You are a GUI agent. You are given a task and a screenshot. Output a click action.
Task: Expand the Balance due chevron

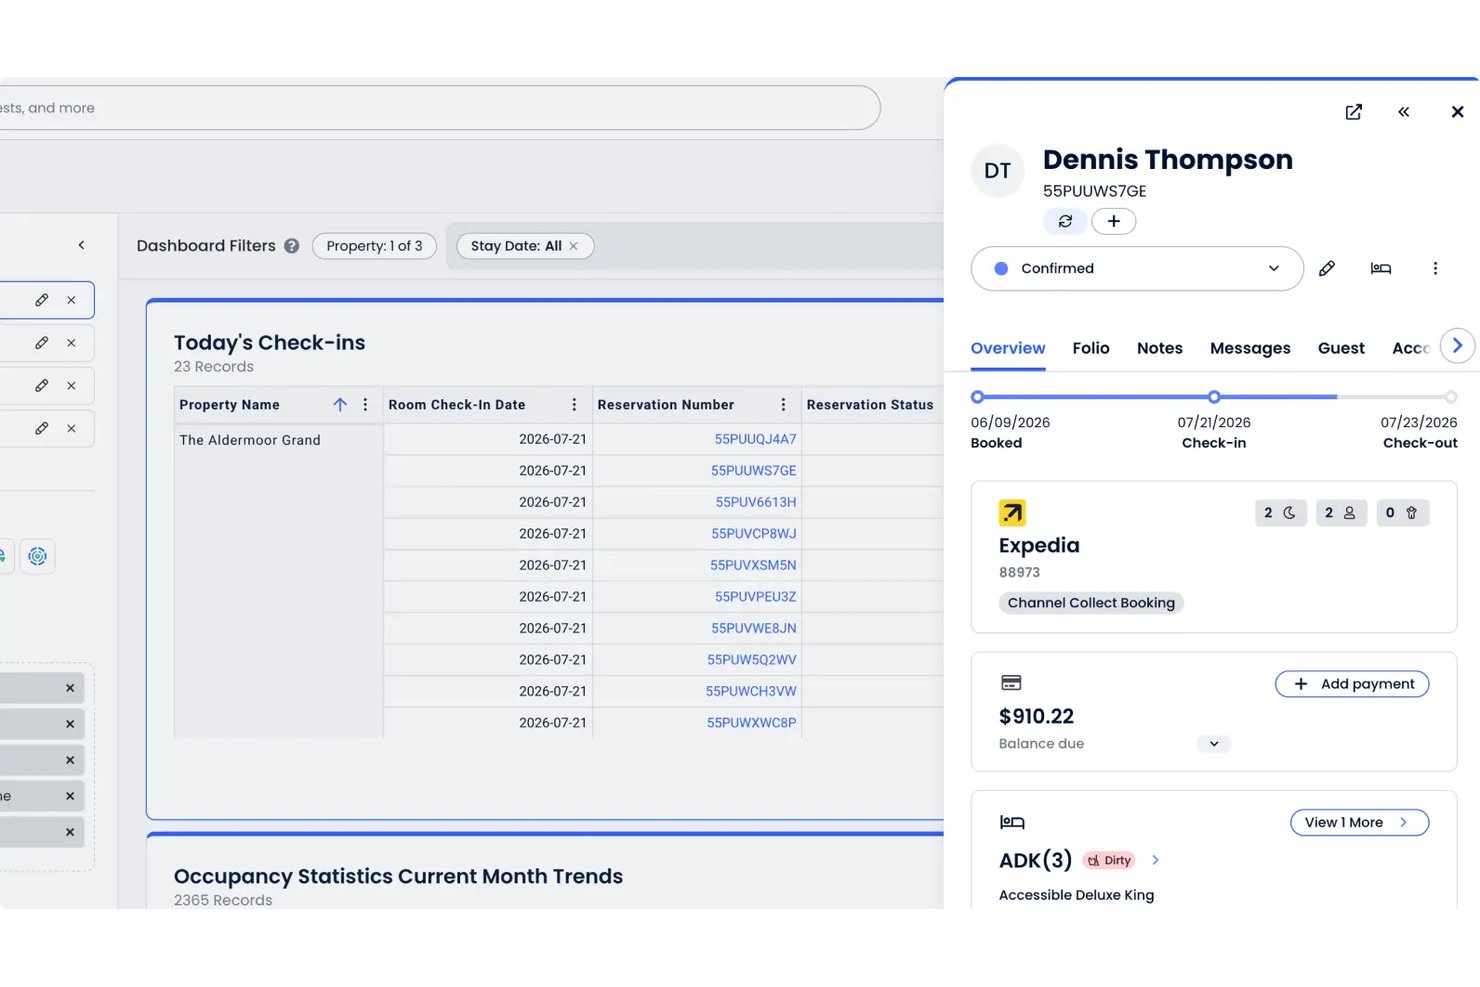tap(1214, 744)
